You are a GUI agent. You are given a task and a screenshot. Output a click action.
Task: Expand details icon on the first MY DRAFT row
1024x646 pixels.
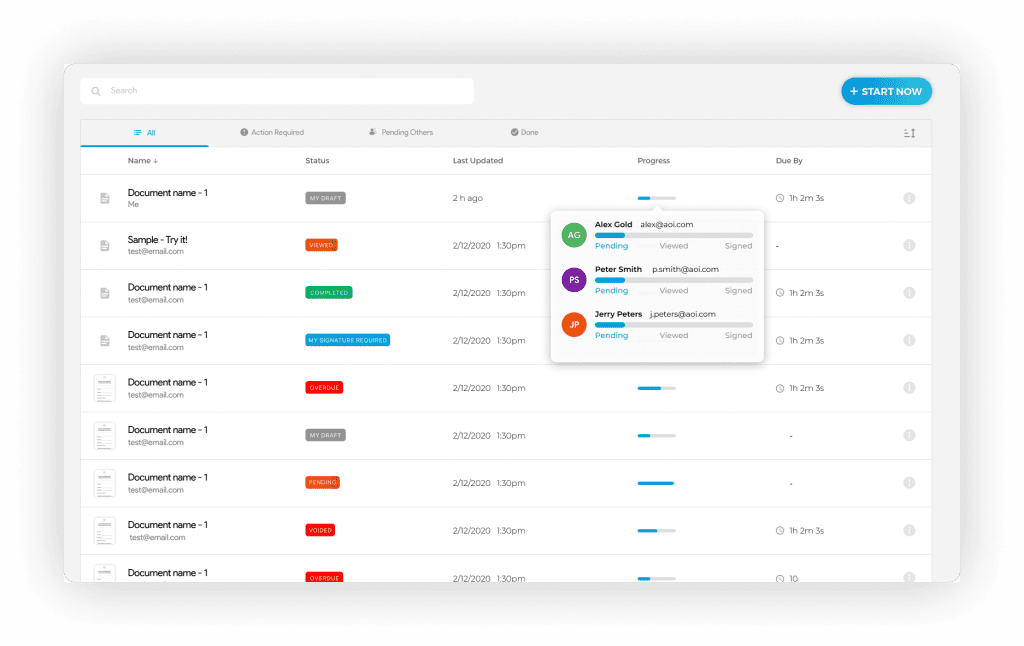coord(909,198)
